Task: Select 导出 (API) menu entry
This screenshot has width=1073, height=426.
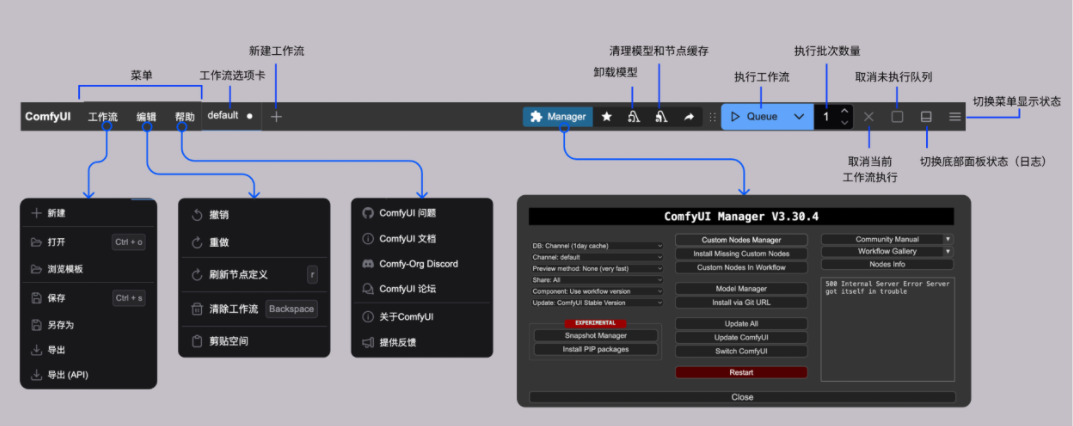Action: coord(88,375)
